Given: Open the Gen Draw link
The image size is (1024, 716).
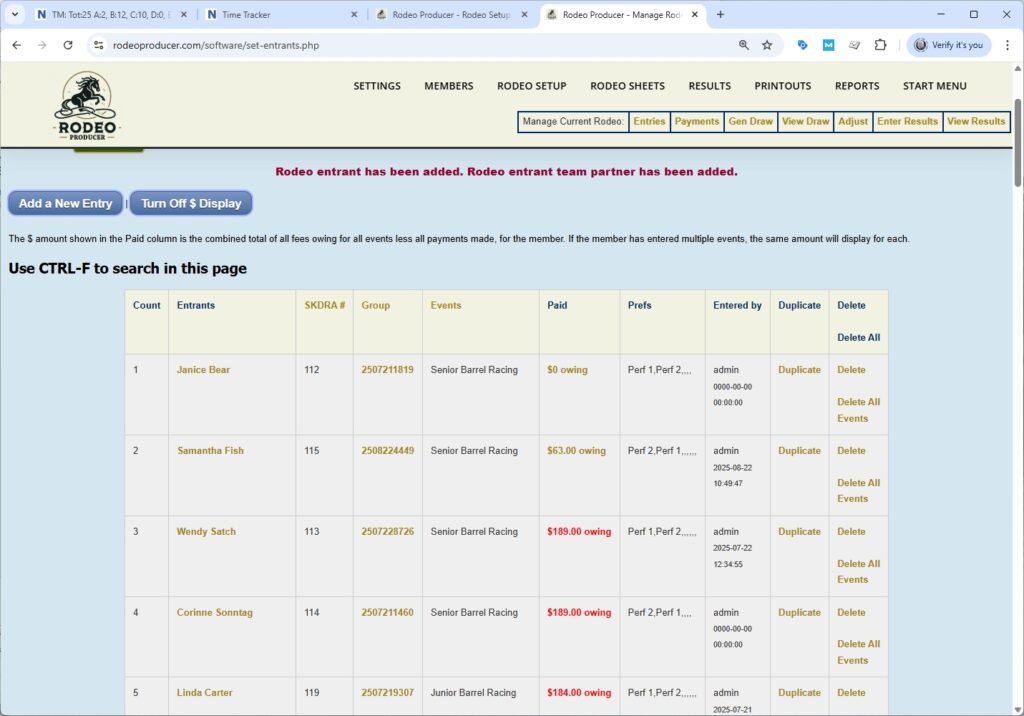Looking at the screenshot, I should [x=750, y=121].
